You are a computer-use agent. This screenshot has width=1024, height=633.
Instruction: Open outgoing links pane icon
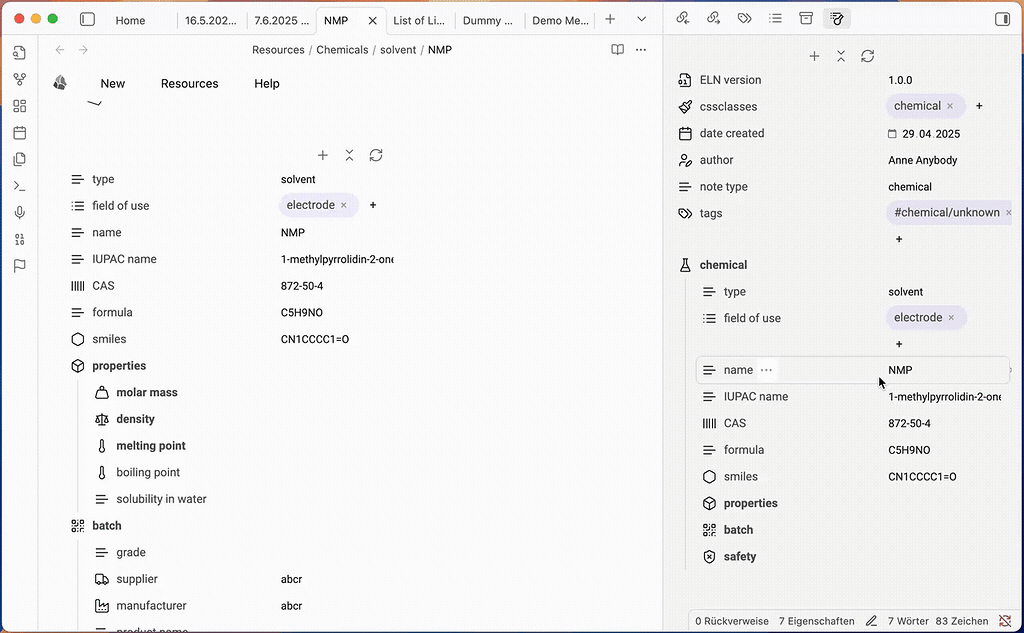pyautogui.click(x=713, y=18)
